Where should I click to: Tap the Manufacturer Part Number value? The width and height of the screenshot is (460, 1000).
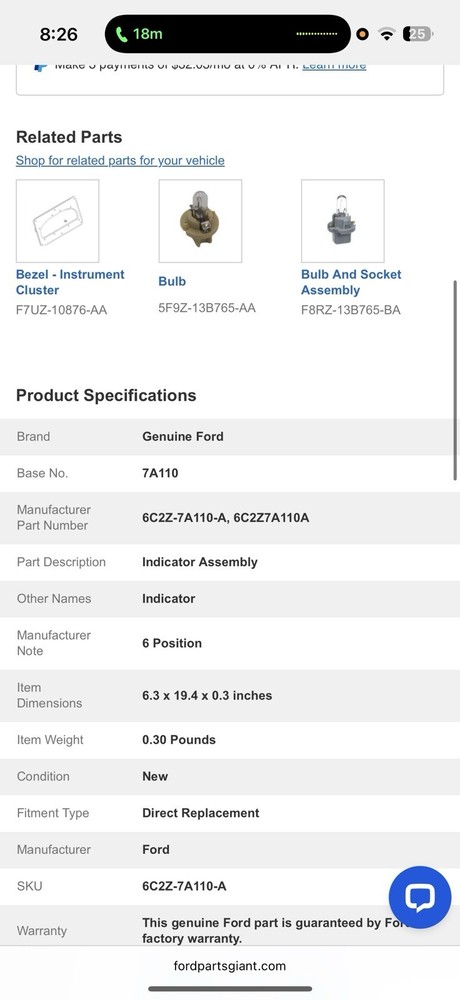(226, 517)
